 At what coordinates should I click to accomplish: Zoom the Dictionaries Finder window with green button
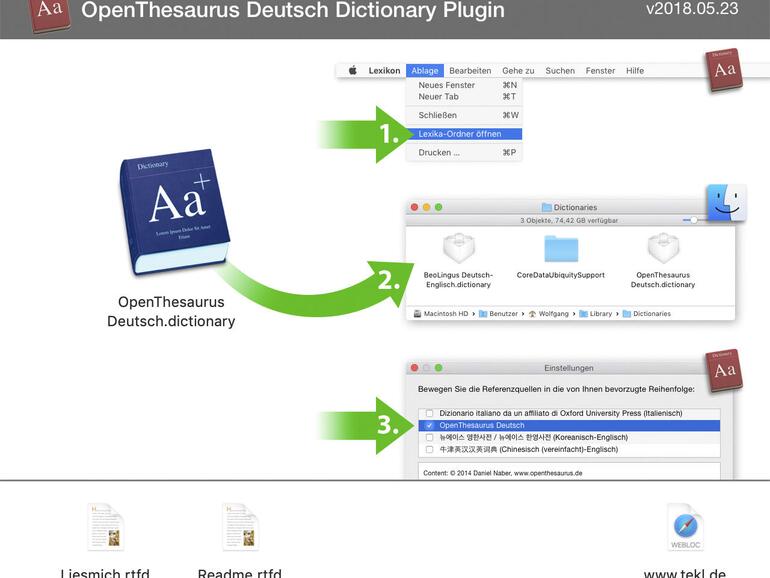[439, 207]
